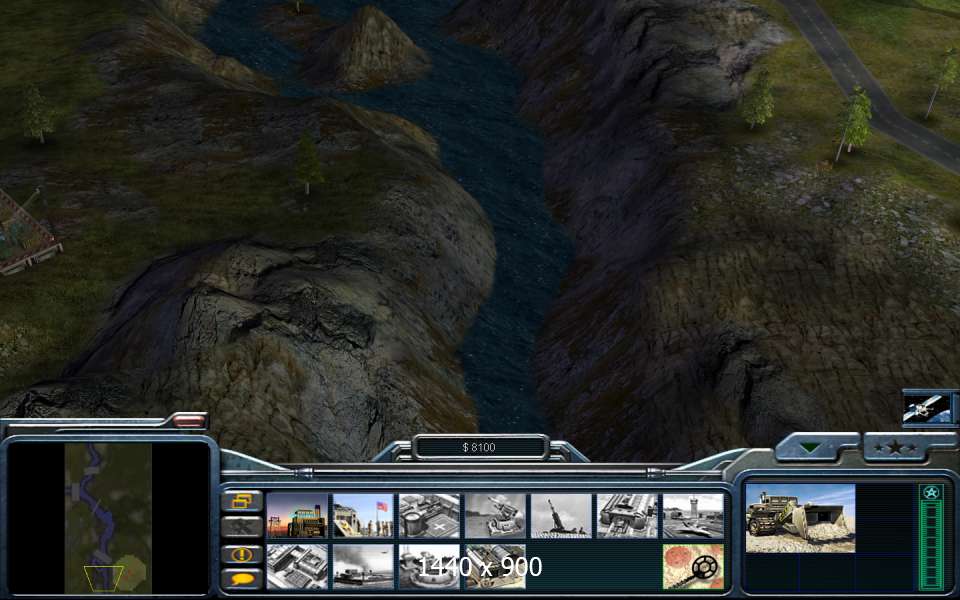The image size is (960, 600).
Task: Place a beacon using the exclamation-mark button
Action: coord(242,554)
